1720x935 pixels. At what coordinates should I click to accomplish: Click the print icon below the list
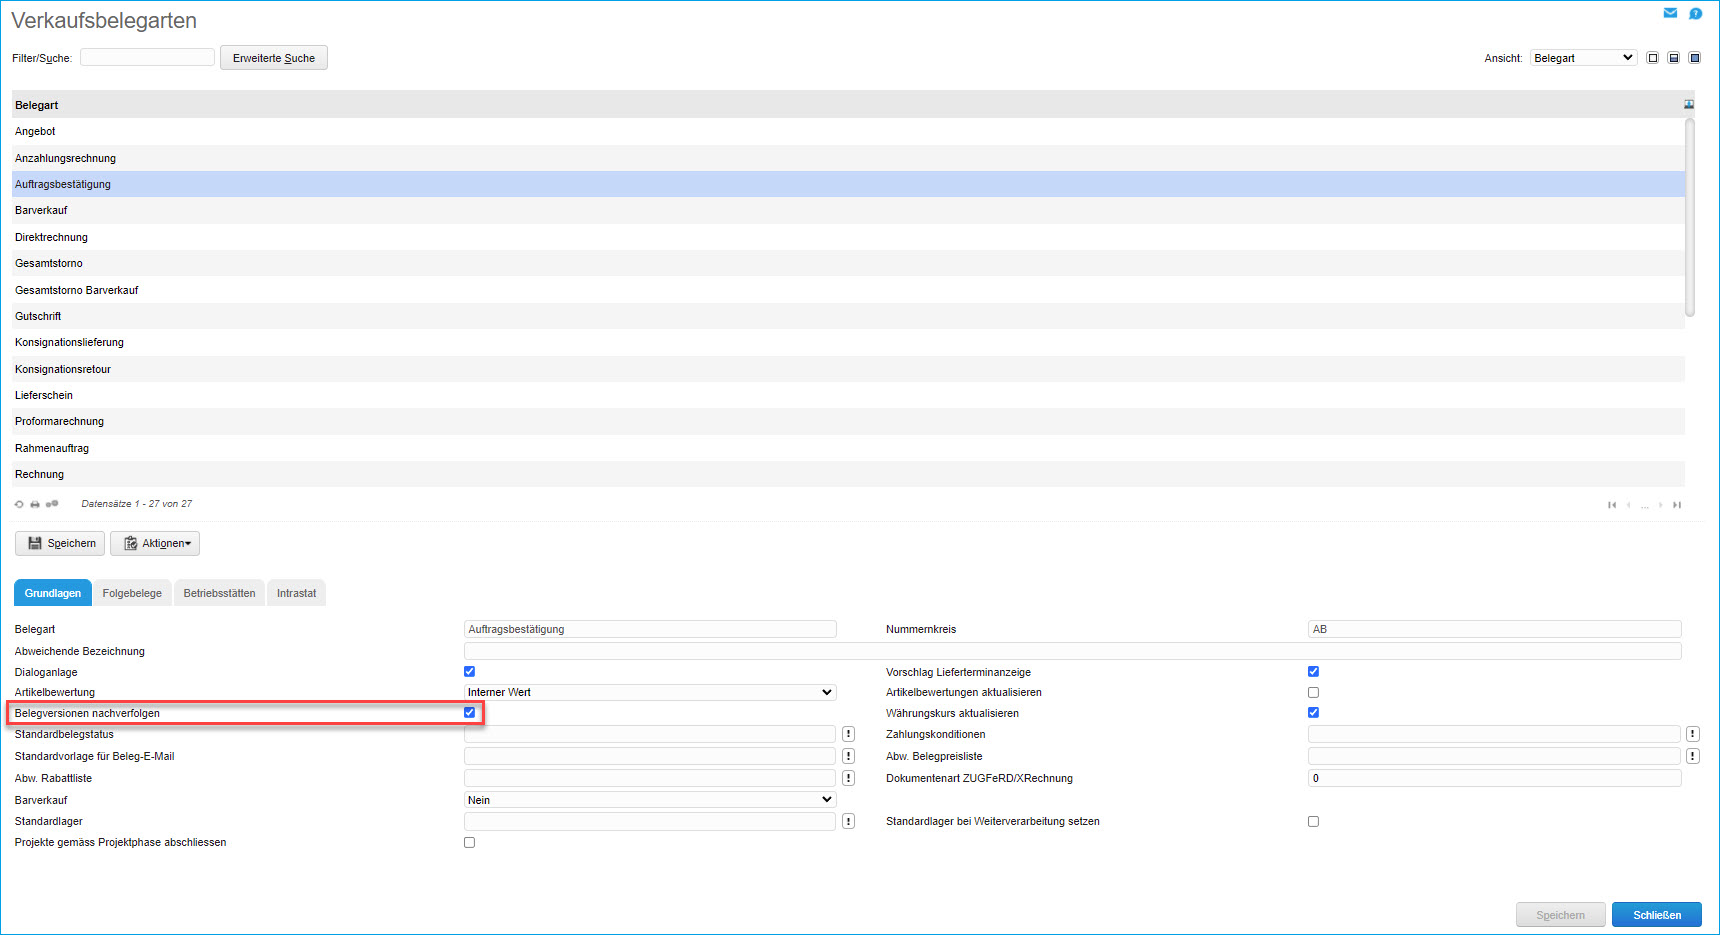pyautogui.click(x=35, y=504)
